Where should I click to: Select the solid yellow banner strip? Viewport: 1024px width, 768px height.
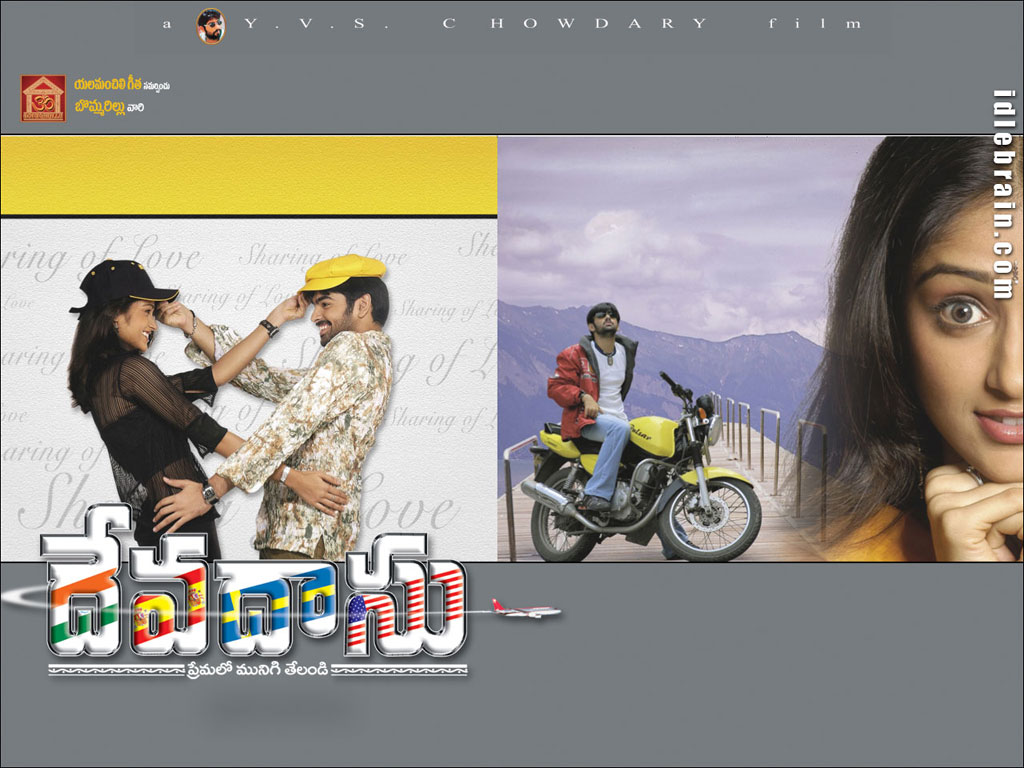click(x=248, y=176)
